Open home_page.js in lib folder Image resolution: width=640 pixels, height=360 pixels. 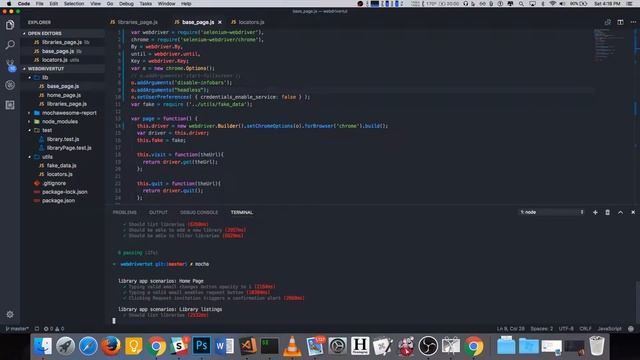pos(64,95)
